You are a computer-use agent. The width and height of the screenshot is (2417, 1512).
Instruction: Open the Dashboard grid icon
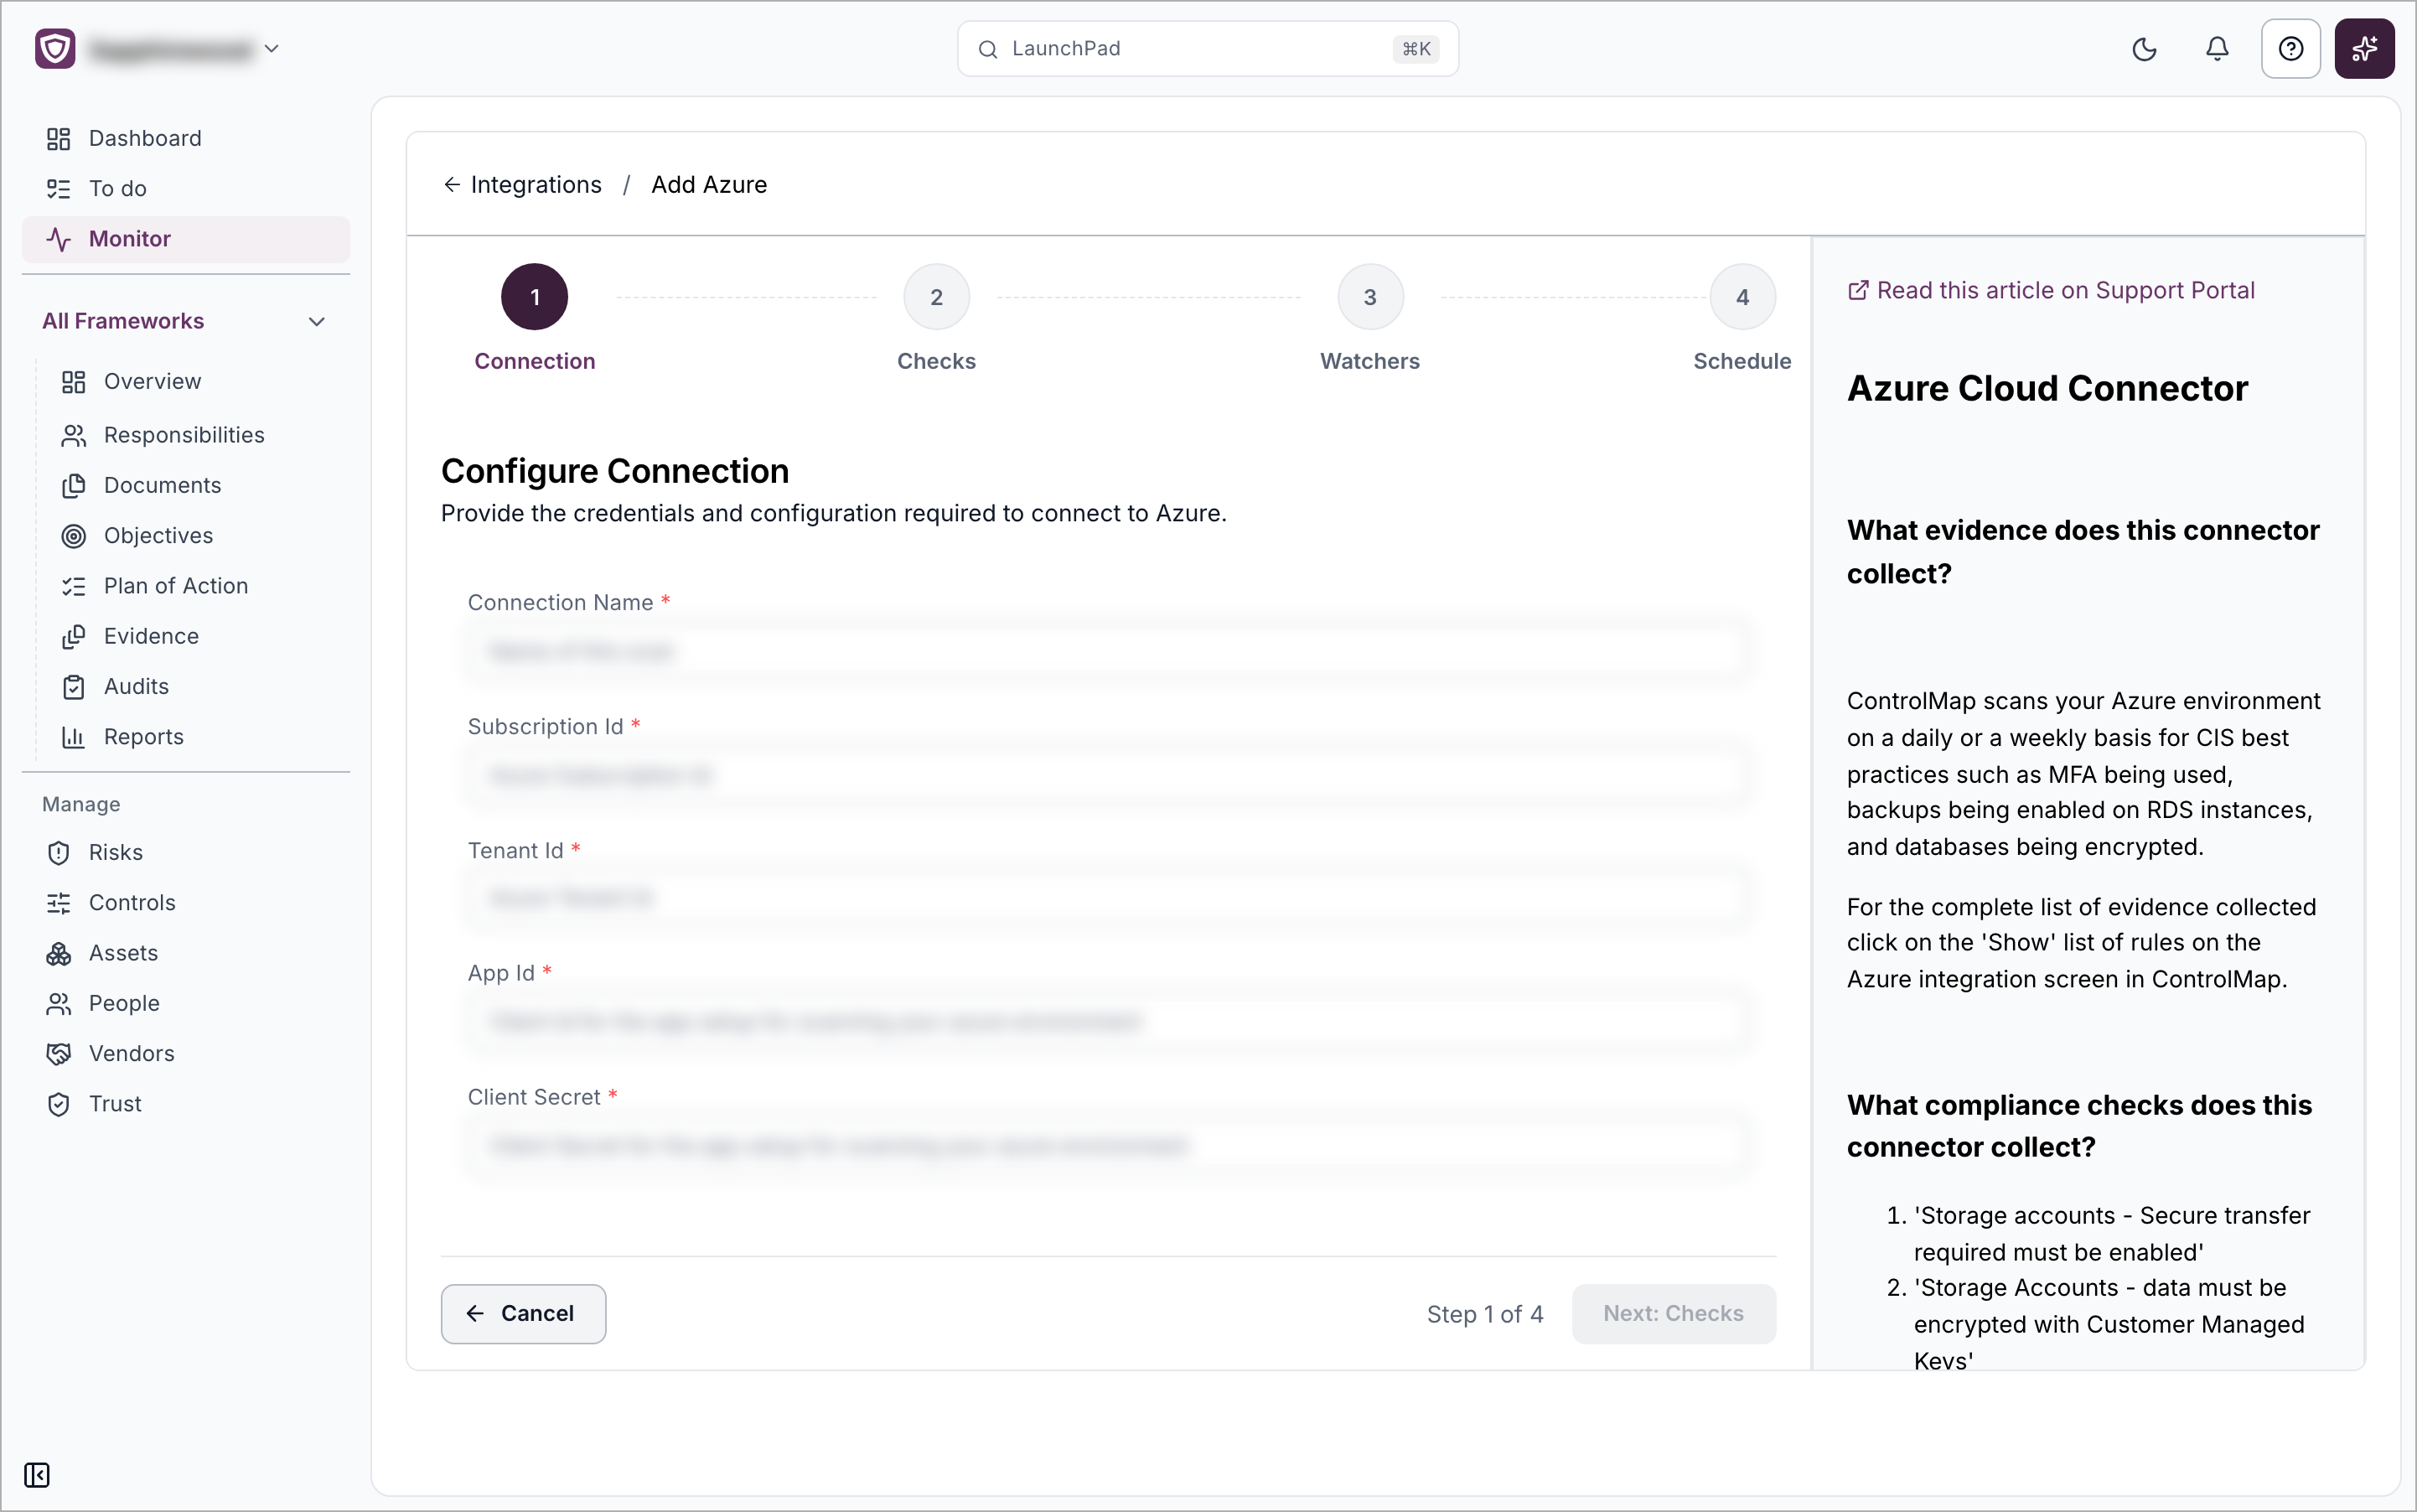tap(58, 138)
